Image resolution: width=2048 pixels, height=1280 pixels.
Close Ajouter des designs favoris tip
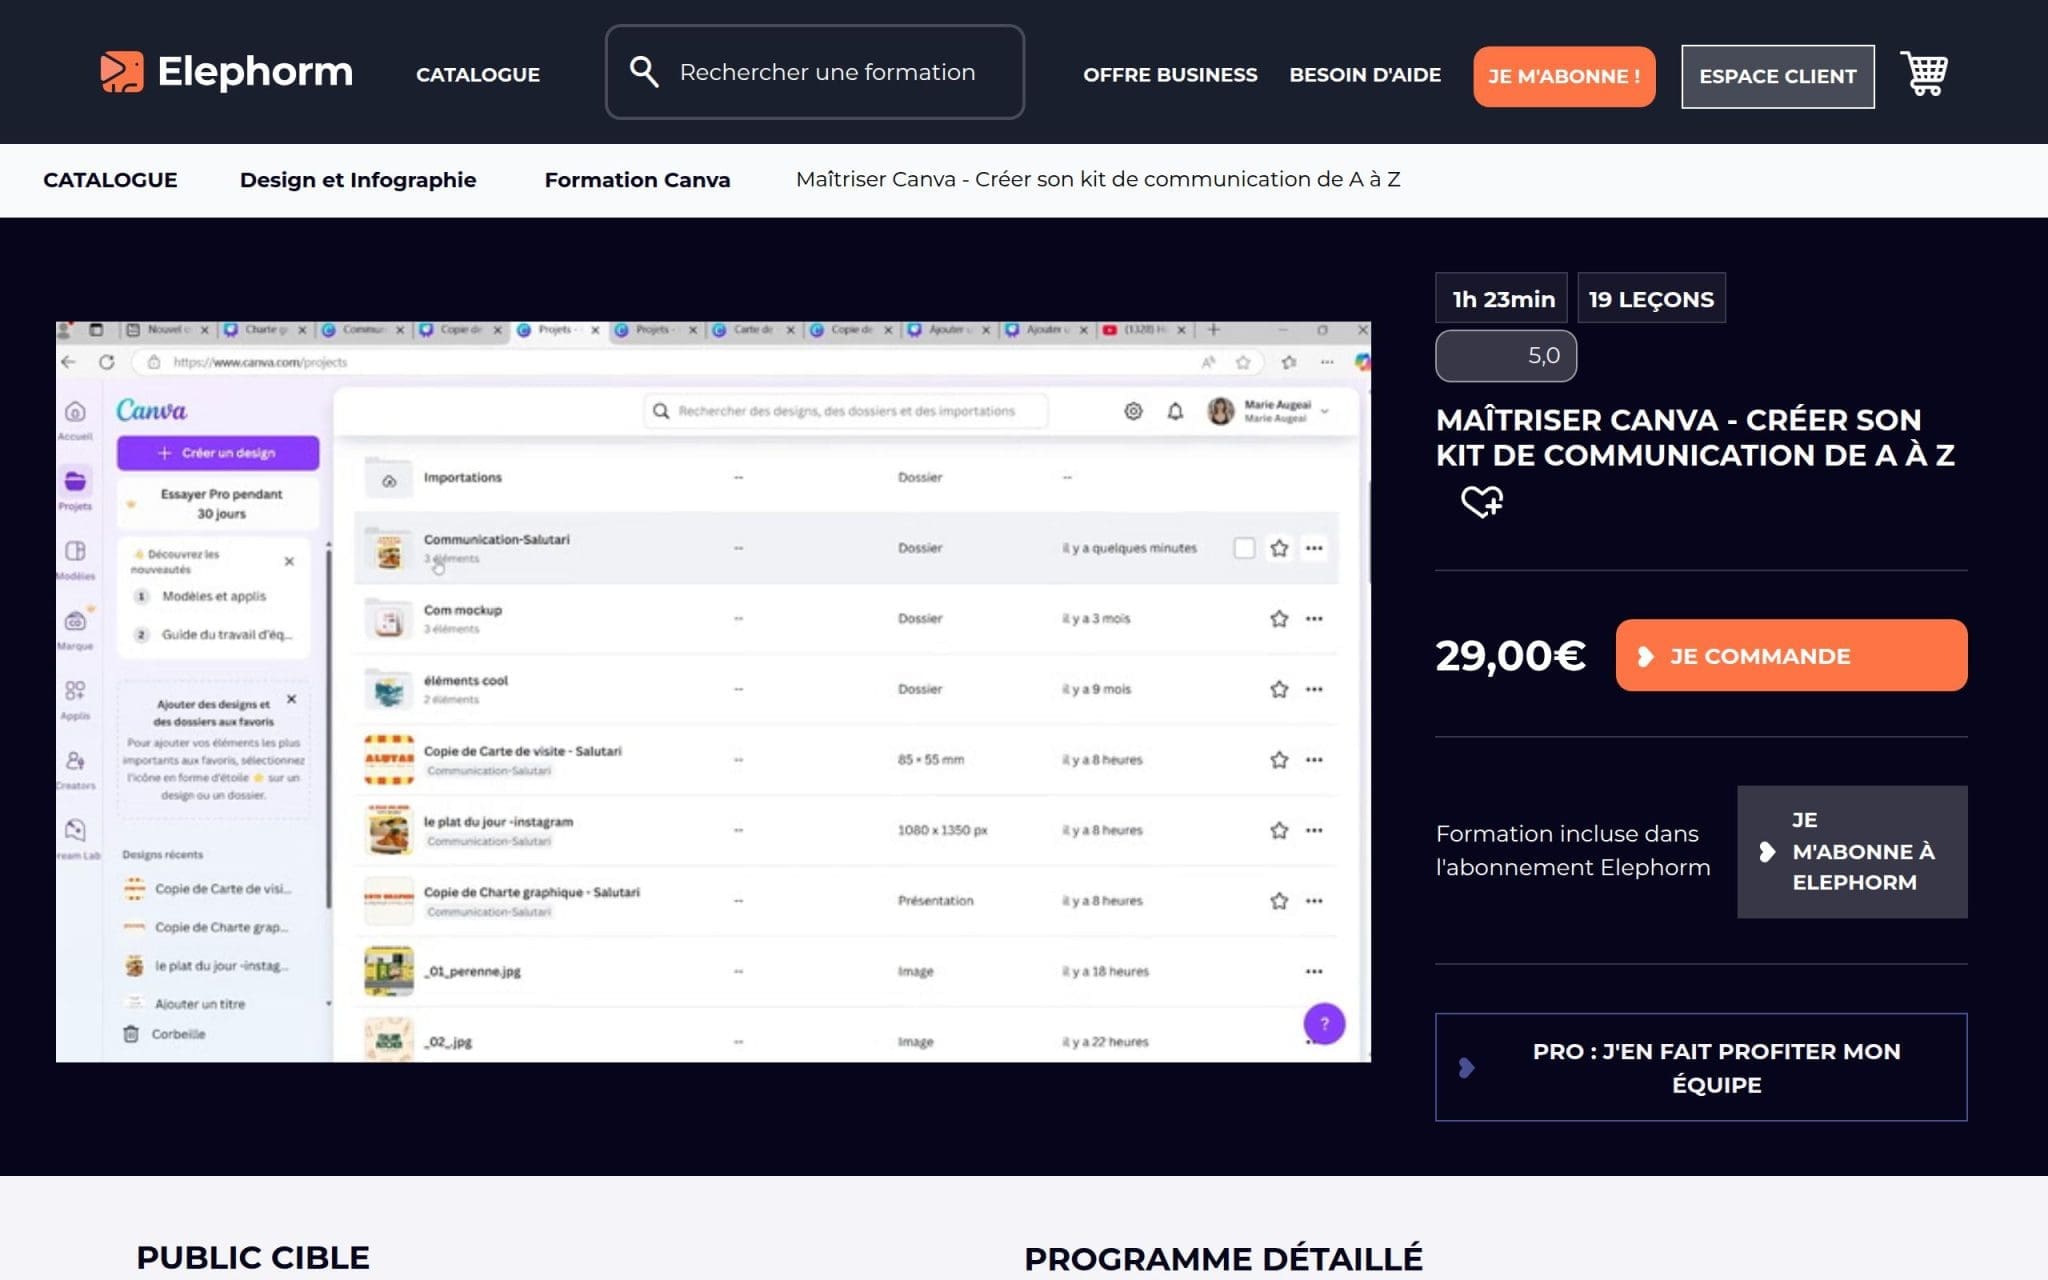point(291,699)
